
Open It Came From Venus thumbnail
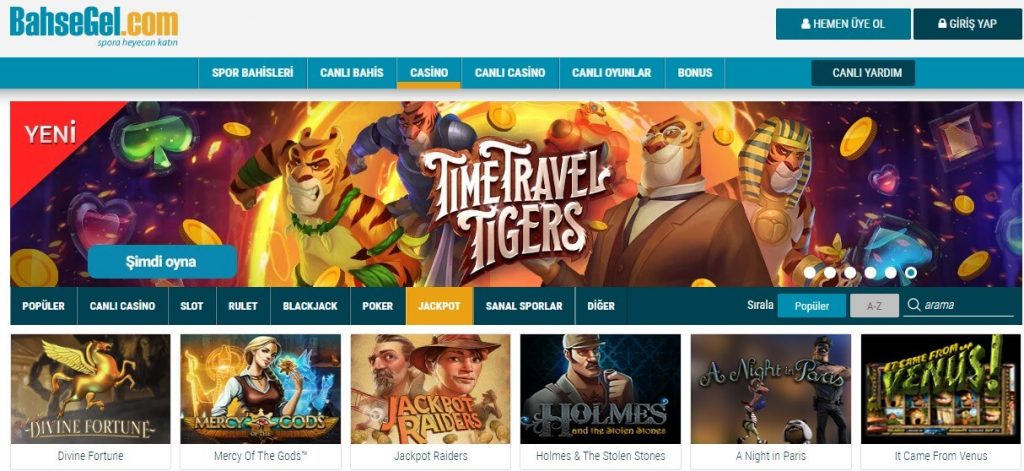tap(940, 389)
